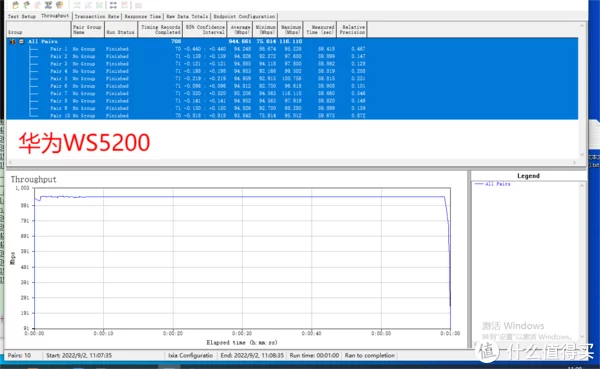Select the Pair 7 row
Screen dimensions: 600x369
click(292, 93)
